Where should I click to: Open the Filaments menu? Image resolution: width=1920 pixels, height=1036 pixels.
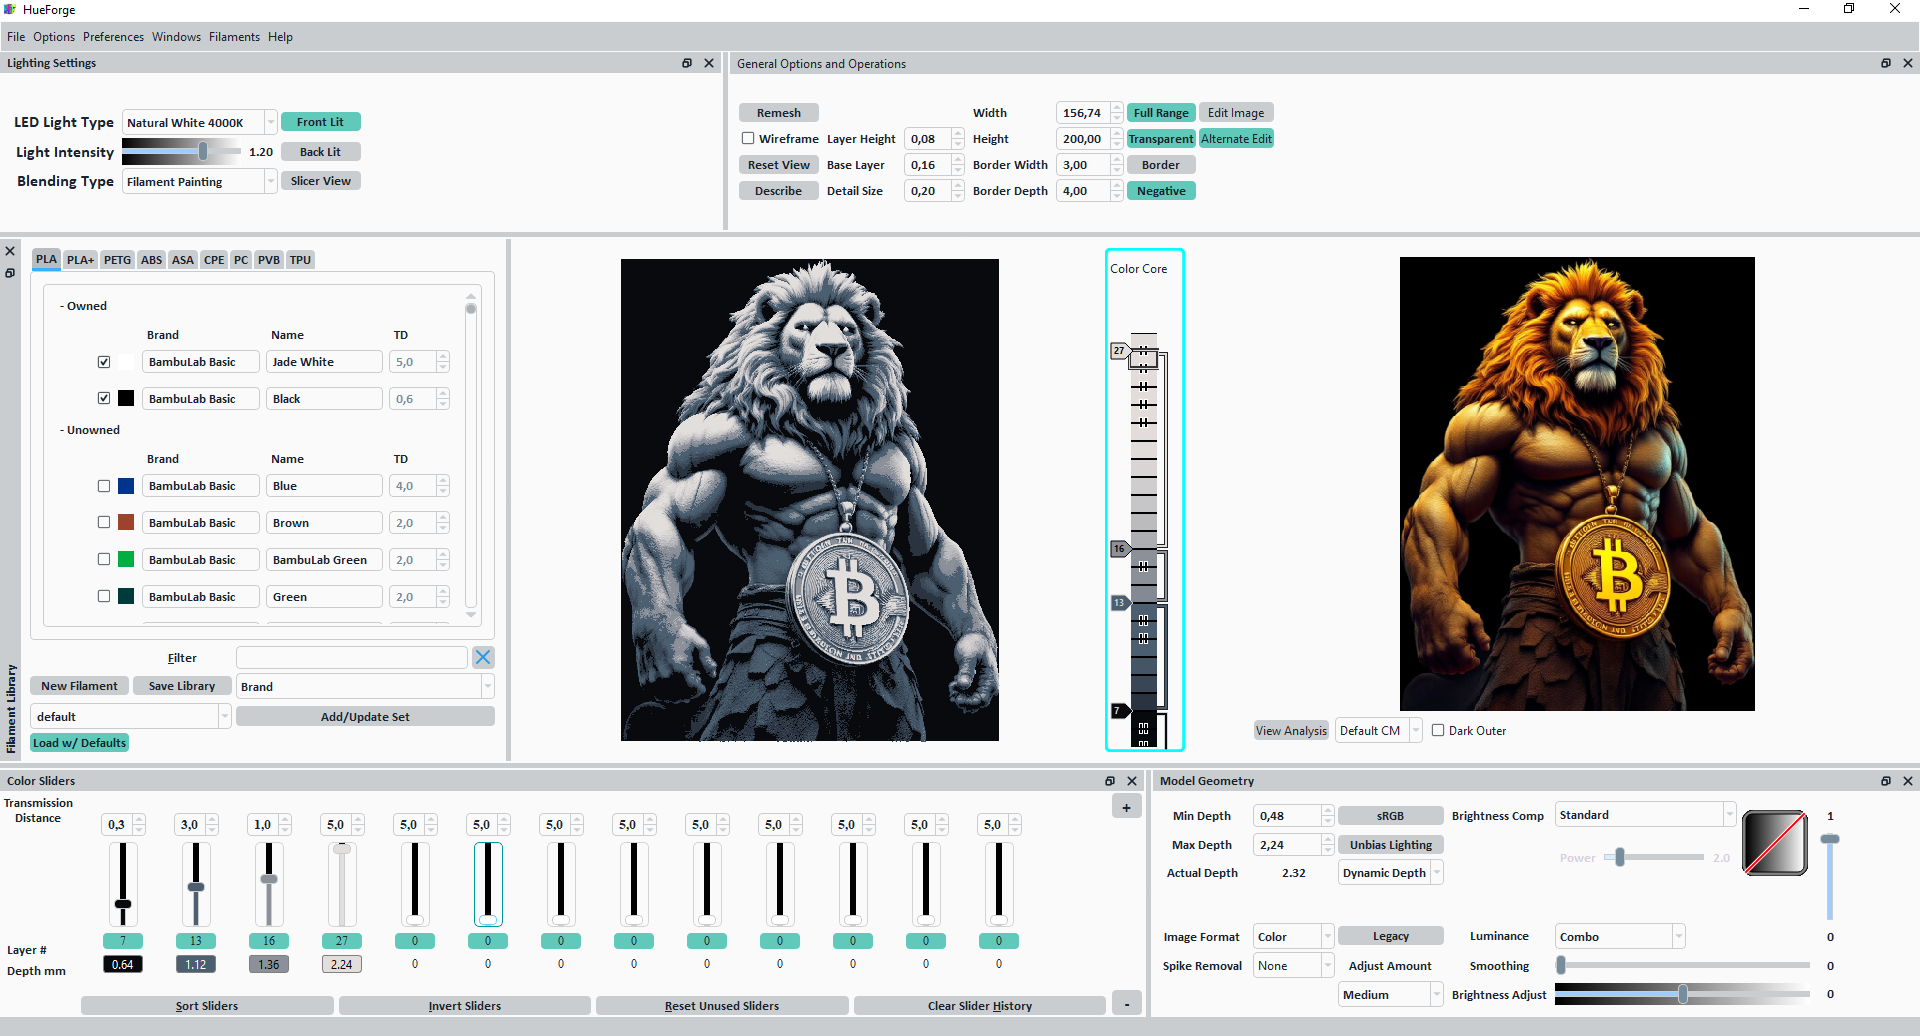click(234, 37)
